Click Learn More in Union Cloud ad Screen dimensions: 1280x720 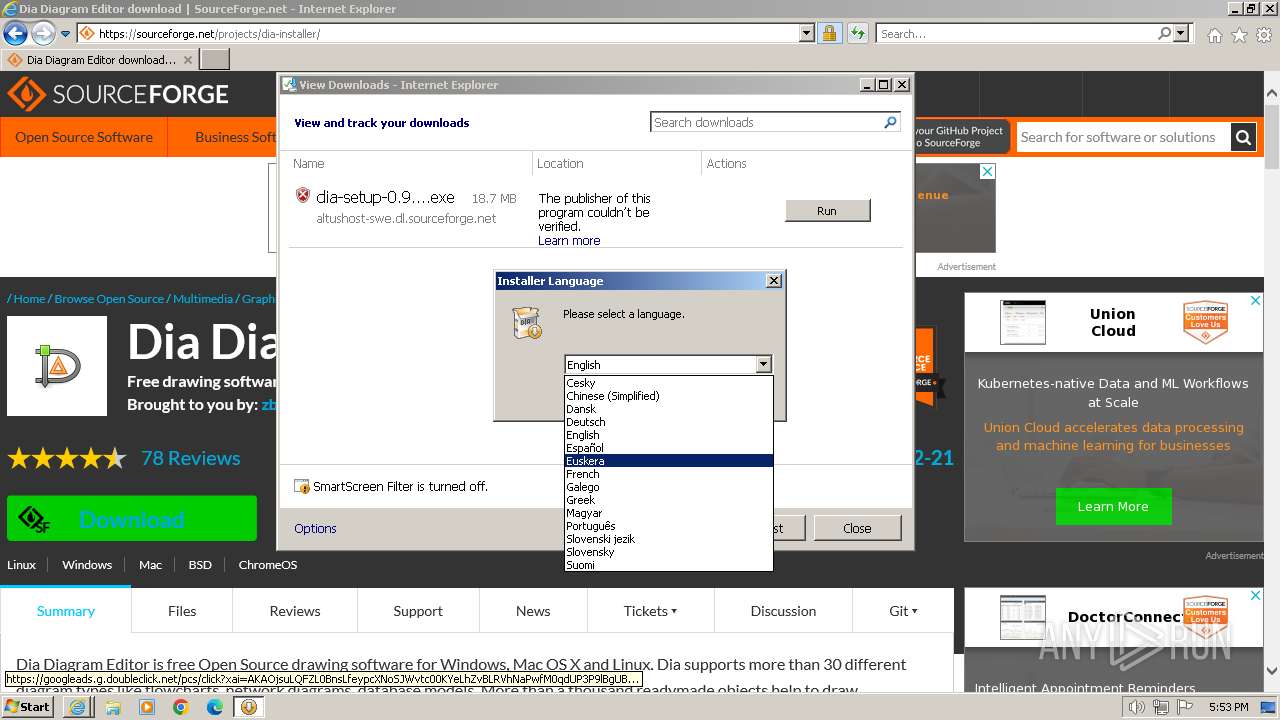(1113, 507)
